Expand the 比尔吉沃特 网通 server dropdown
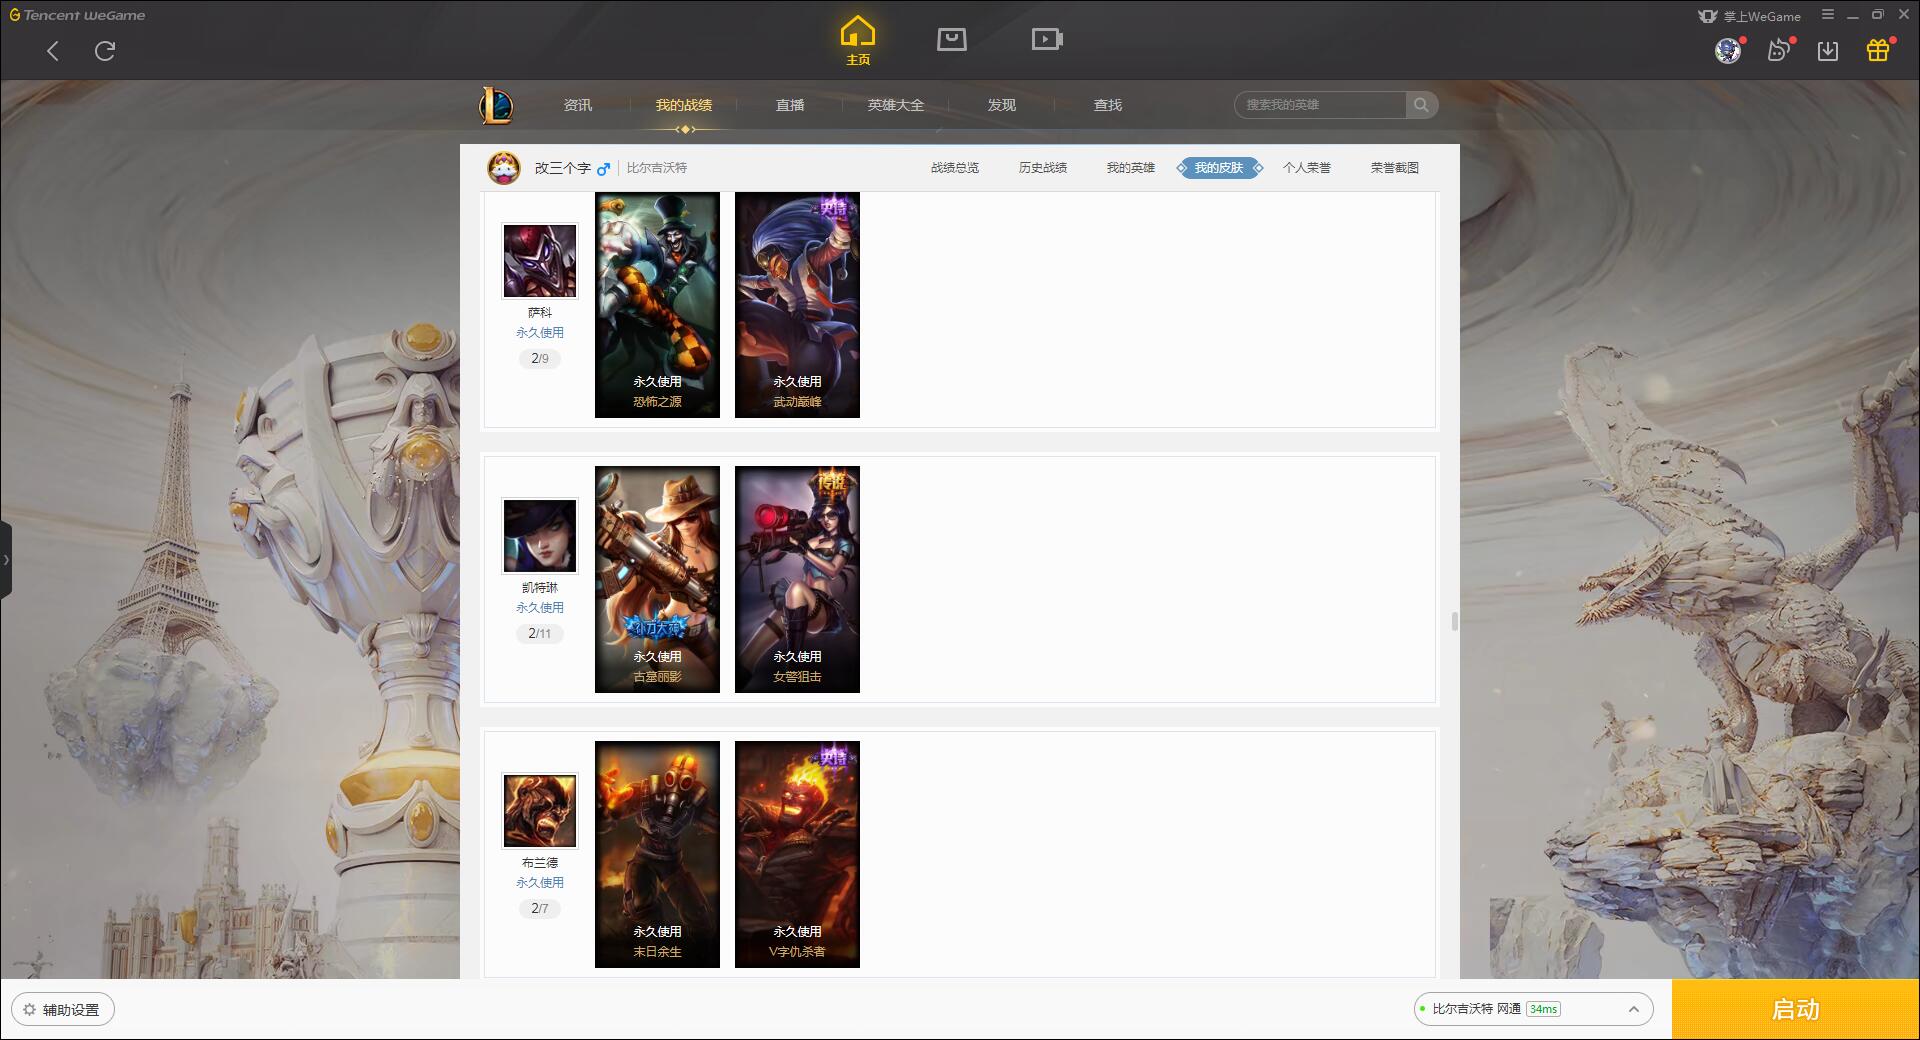This screenshot has height=1040, width=1920. click(x=1533, y=1009)
